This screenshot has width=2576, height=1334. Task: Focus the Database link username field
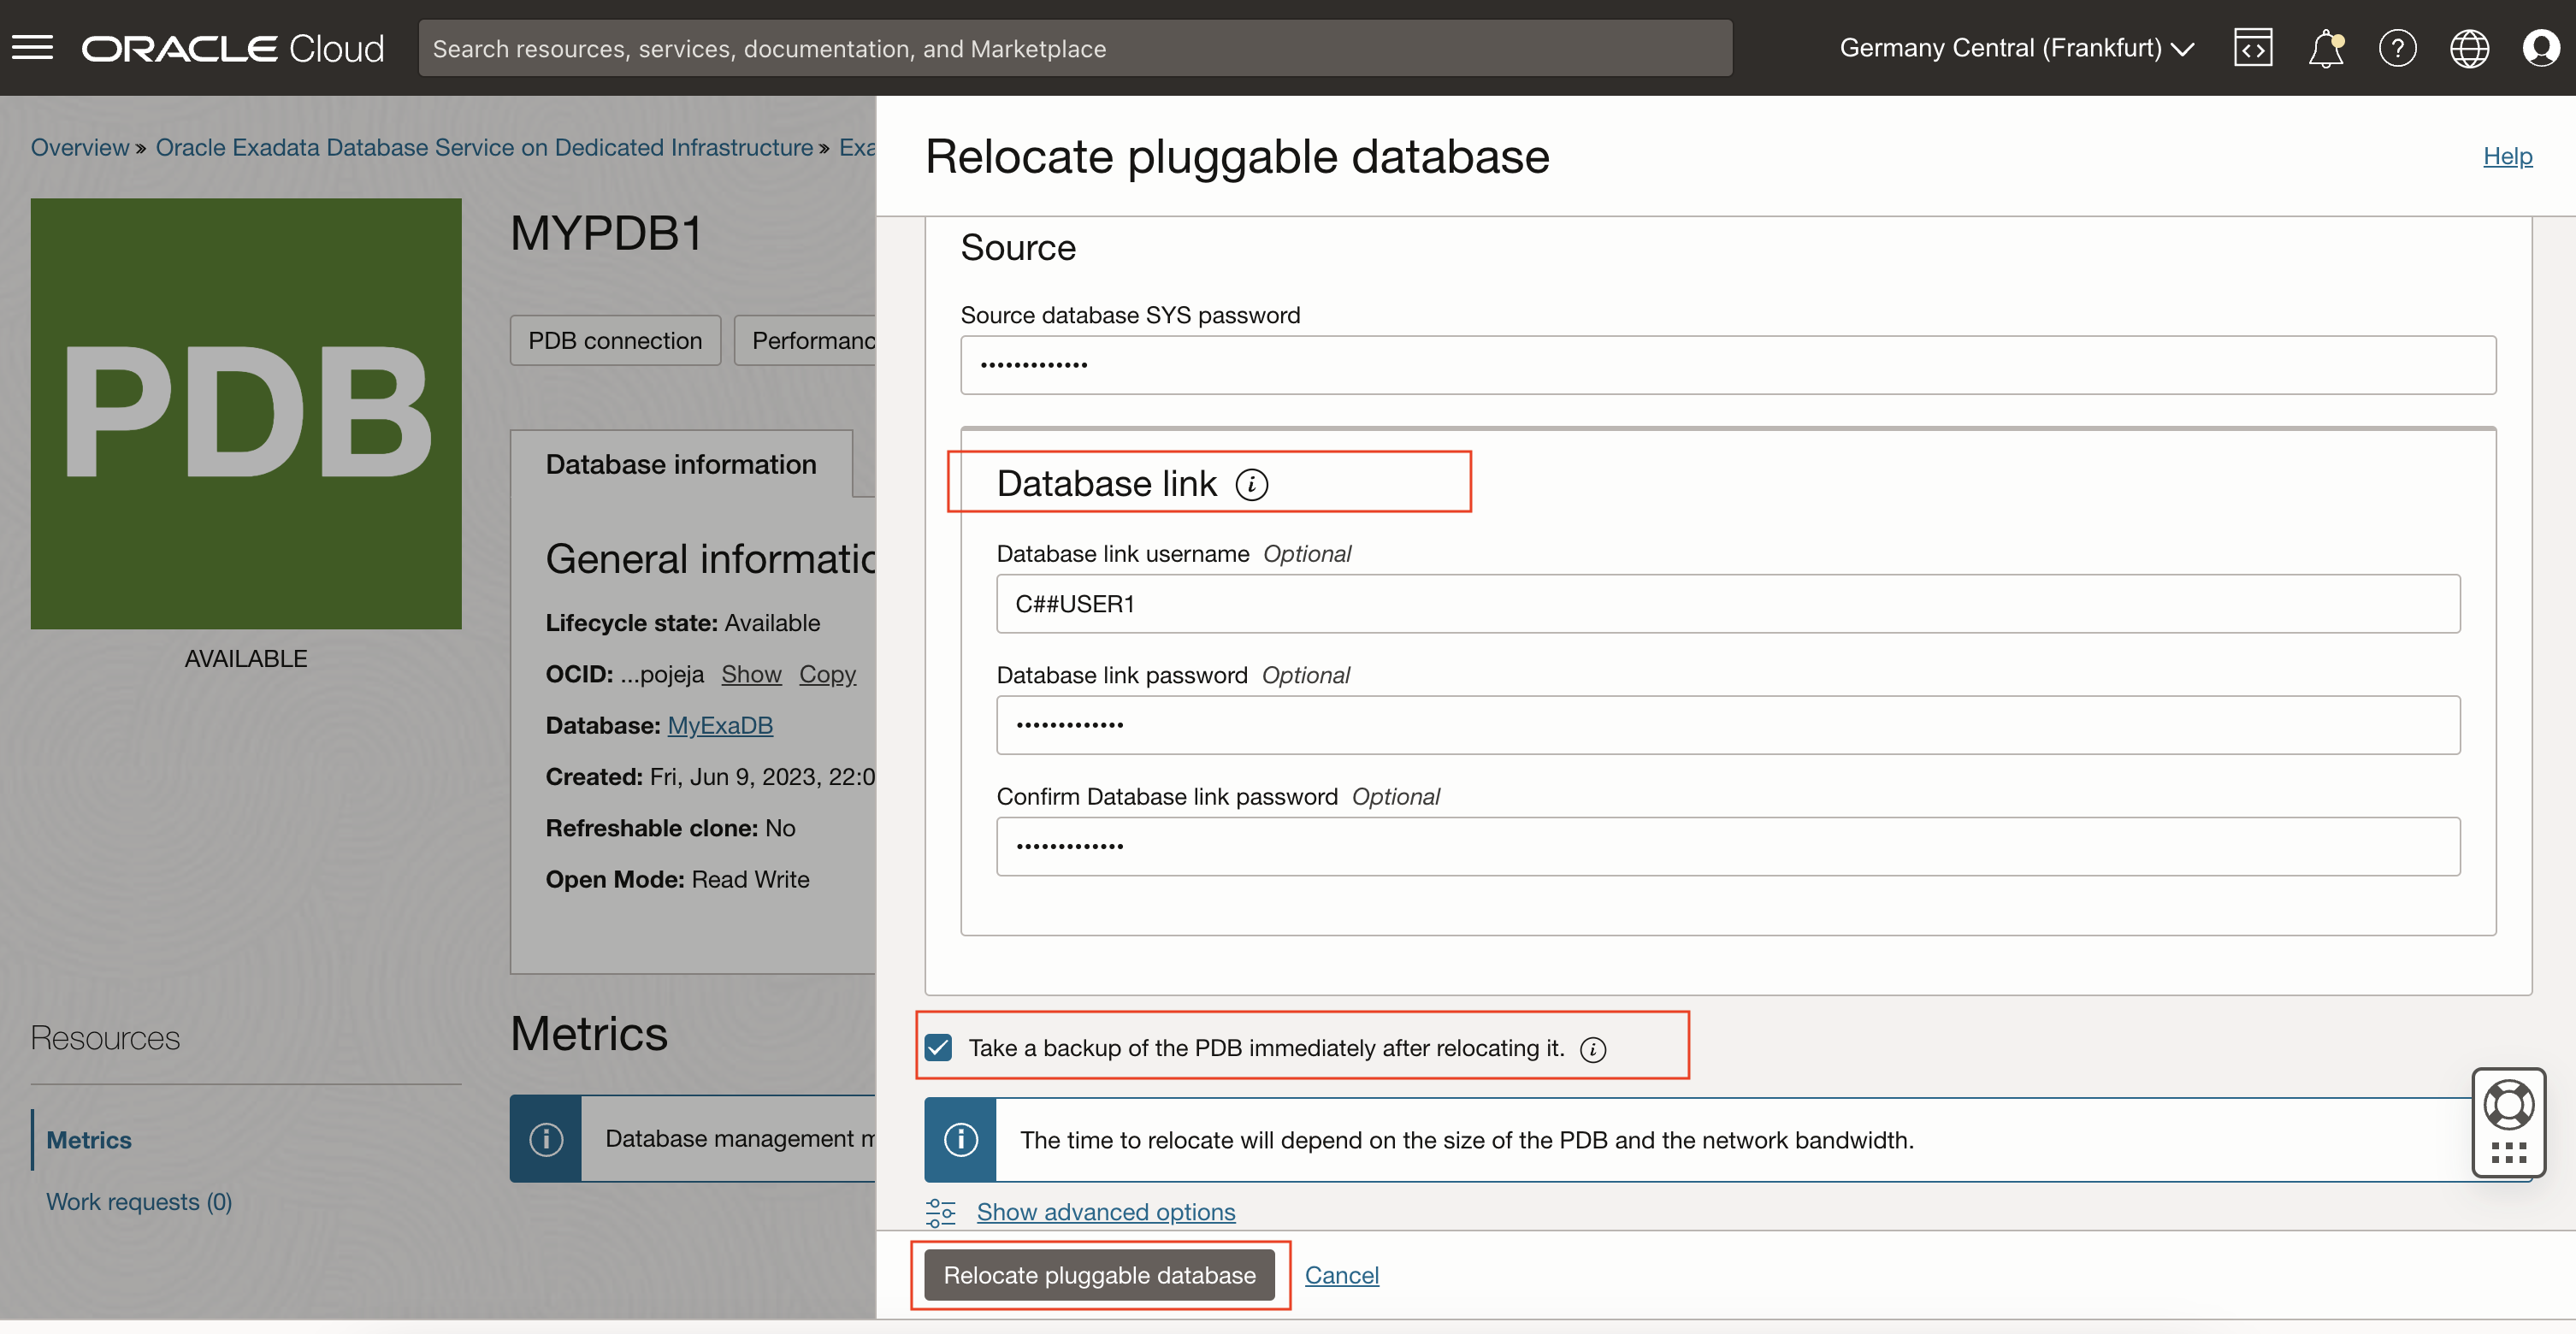[1727, 604]
